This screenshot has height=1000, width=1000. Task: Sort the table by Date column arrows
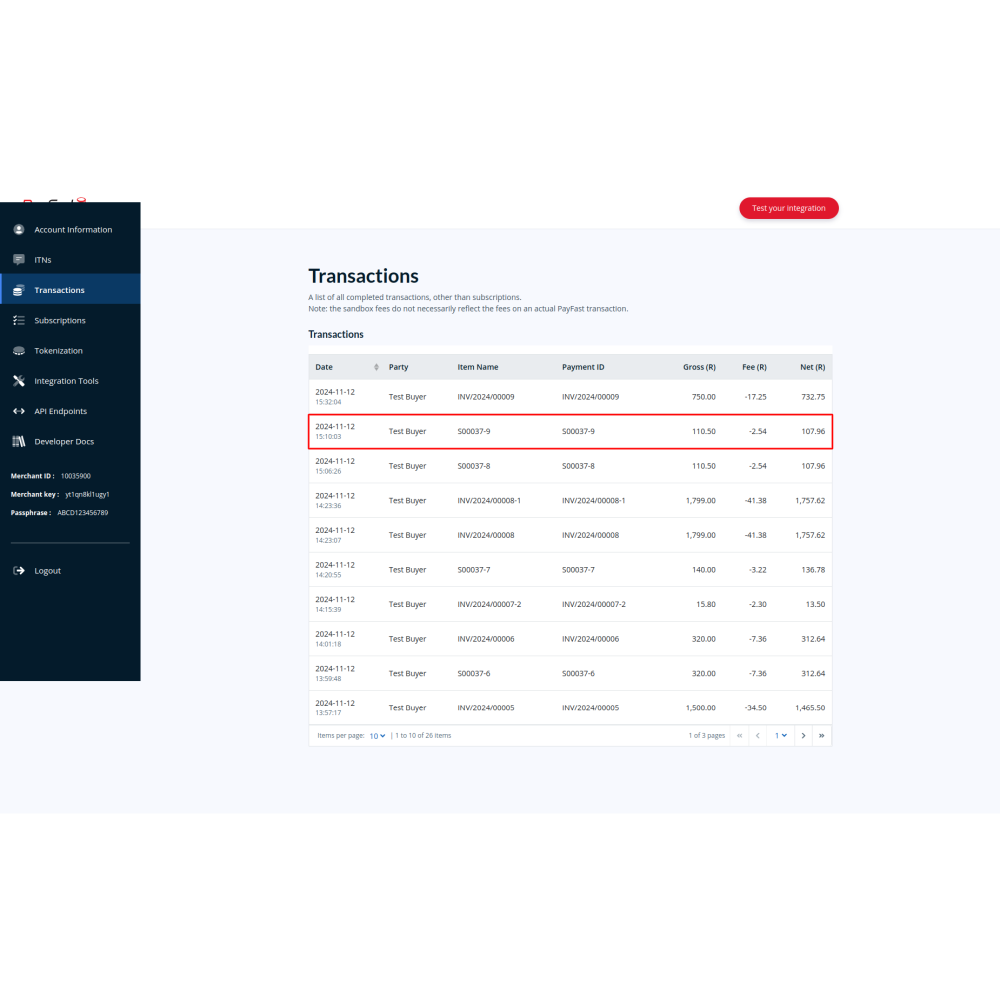[x=376, y=367]
